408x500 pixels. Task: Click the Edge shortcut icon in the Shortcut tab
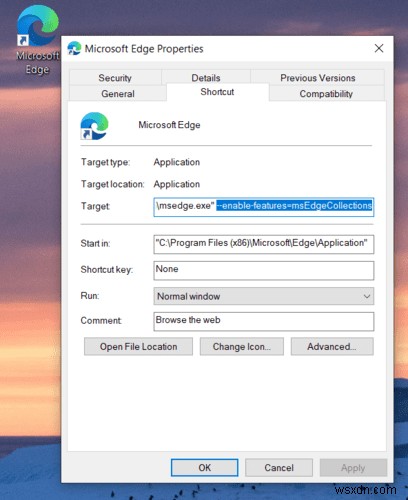click(94, 126)
